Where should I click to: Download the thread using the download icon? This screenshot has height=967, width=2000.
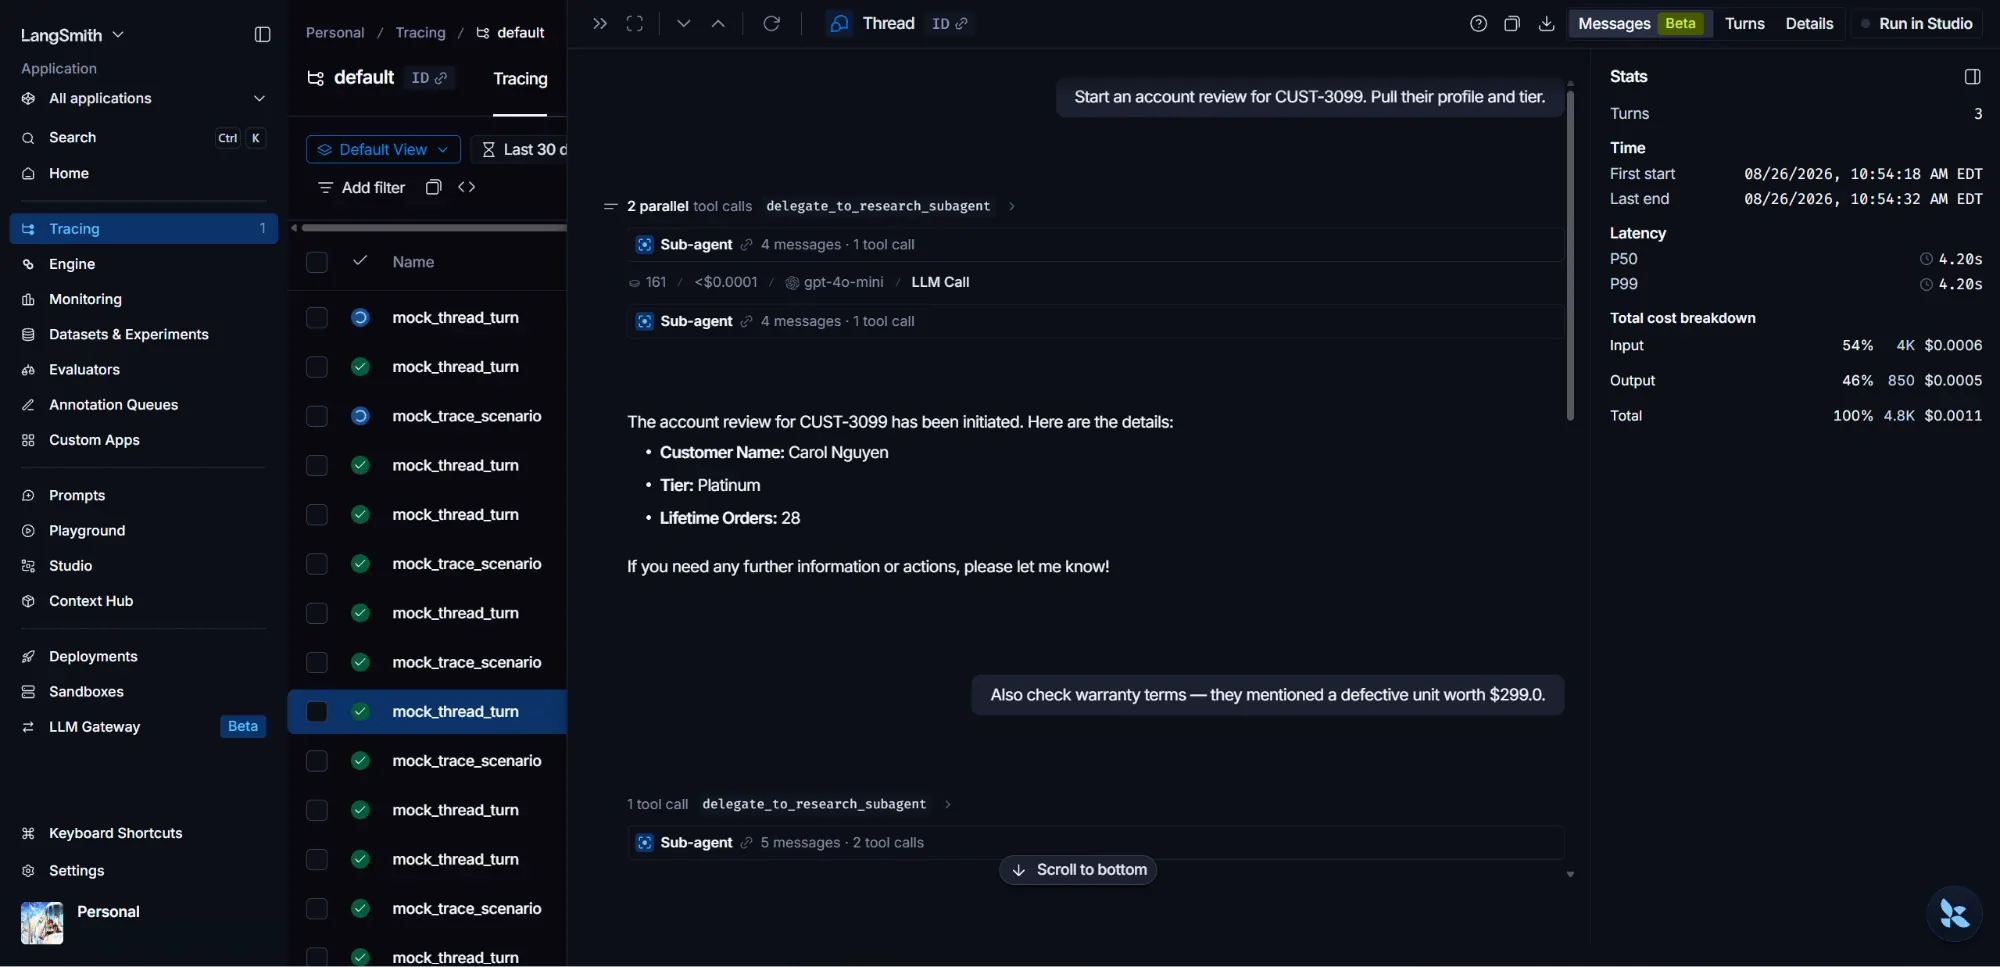[1547, 24]
